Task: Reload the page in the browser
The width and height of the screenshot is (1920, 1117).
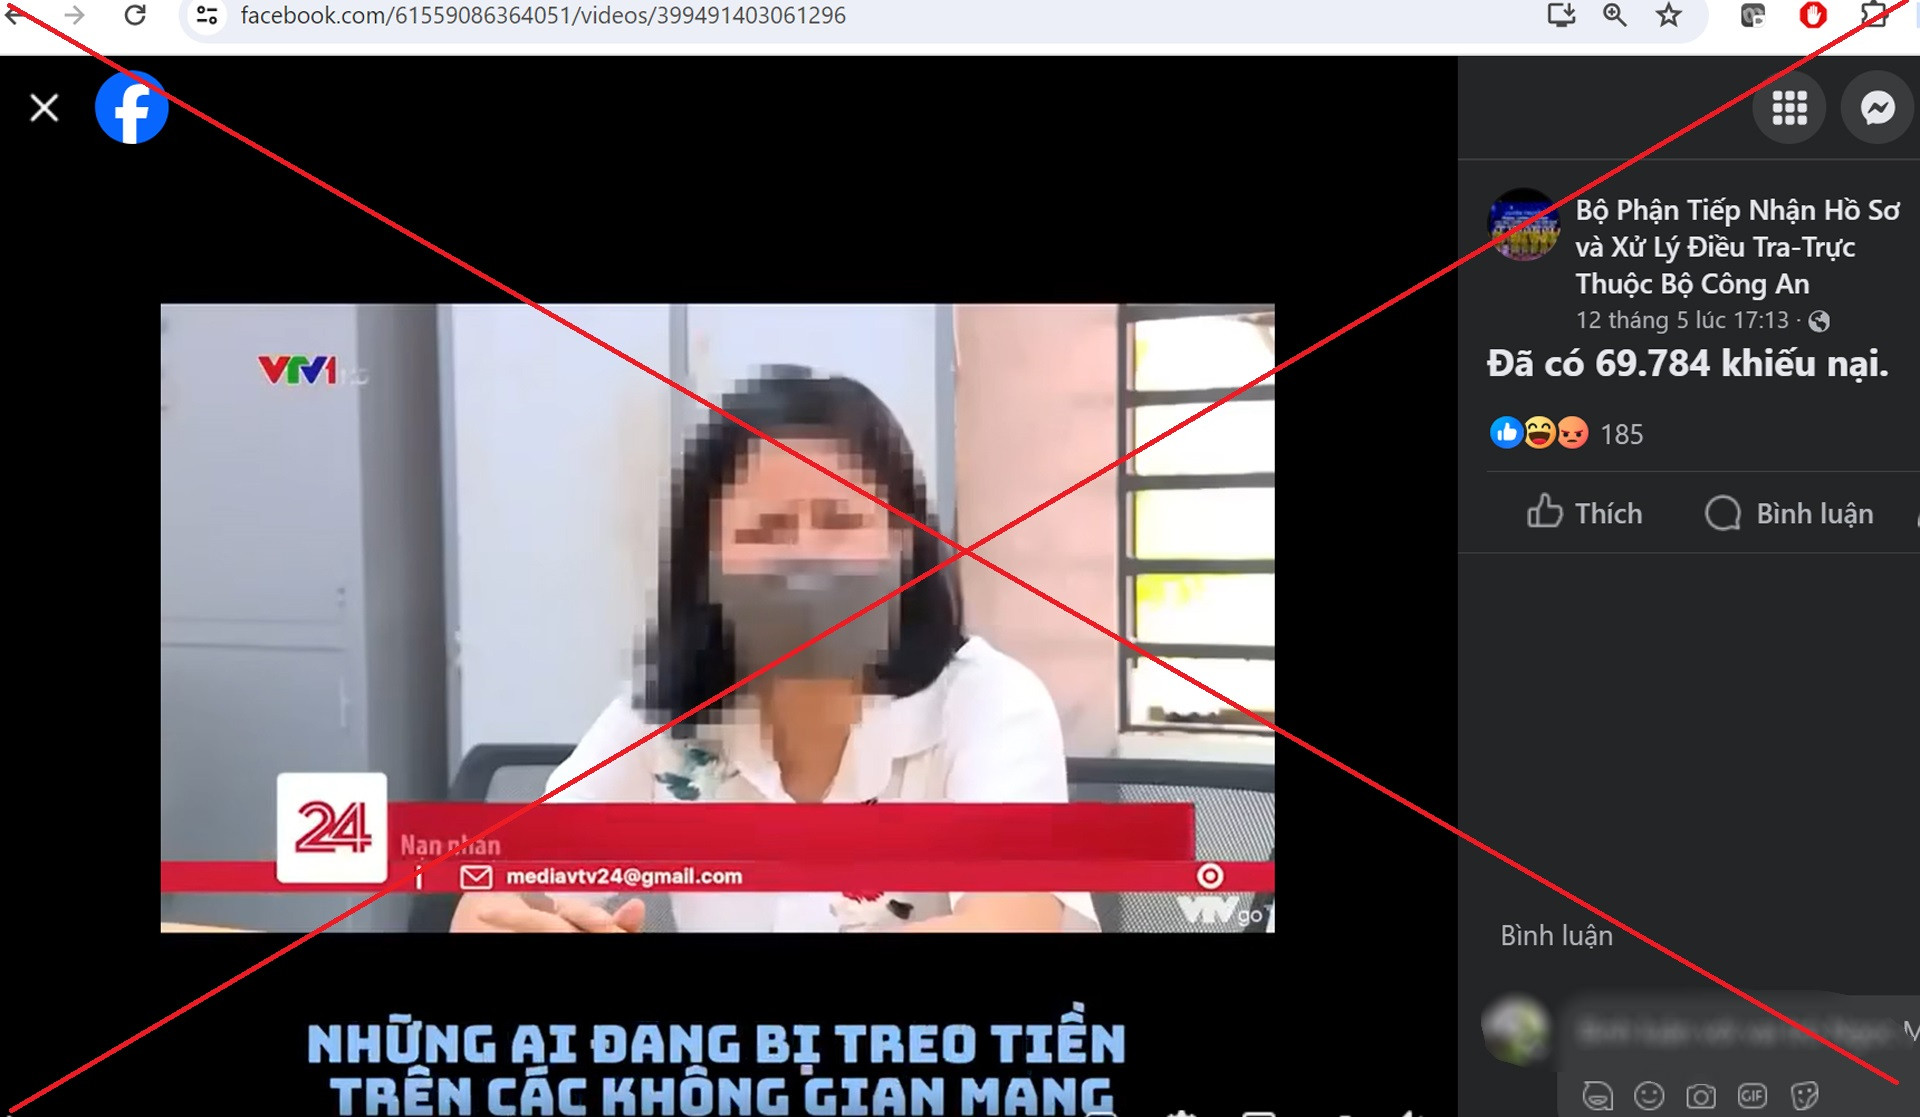Action: [x=135, y=16]
